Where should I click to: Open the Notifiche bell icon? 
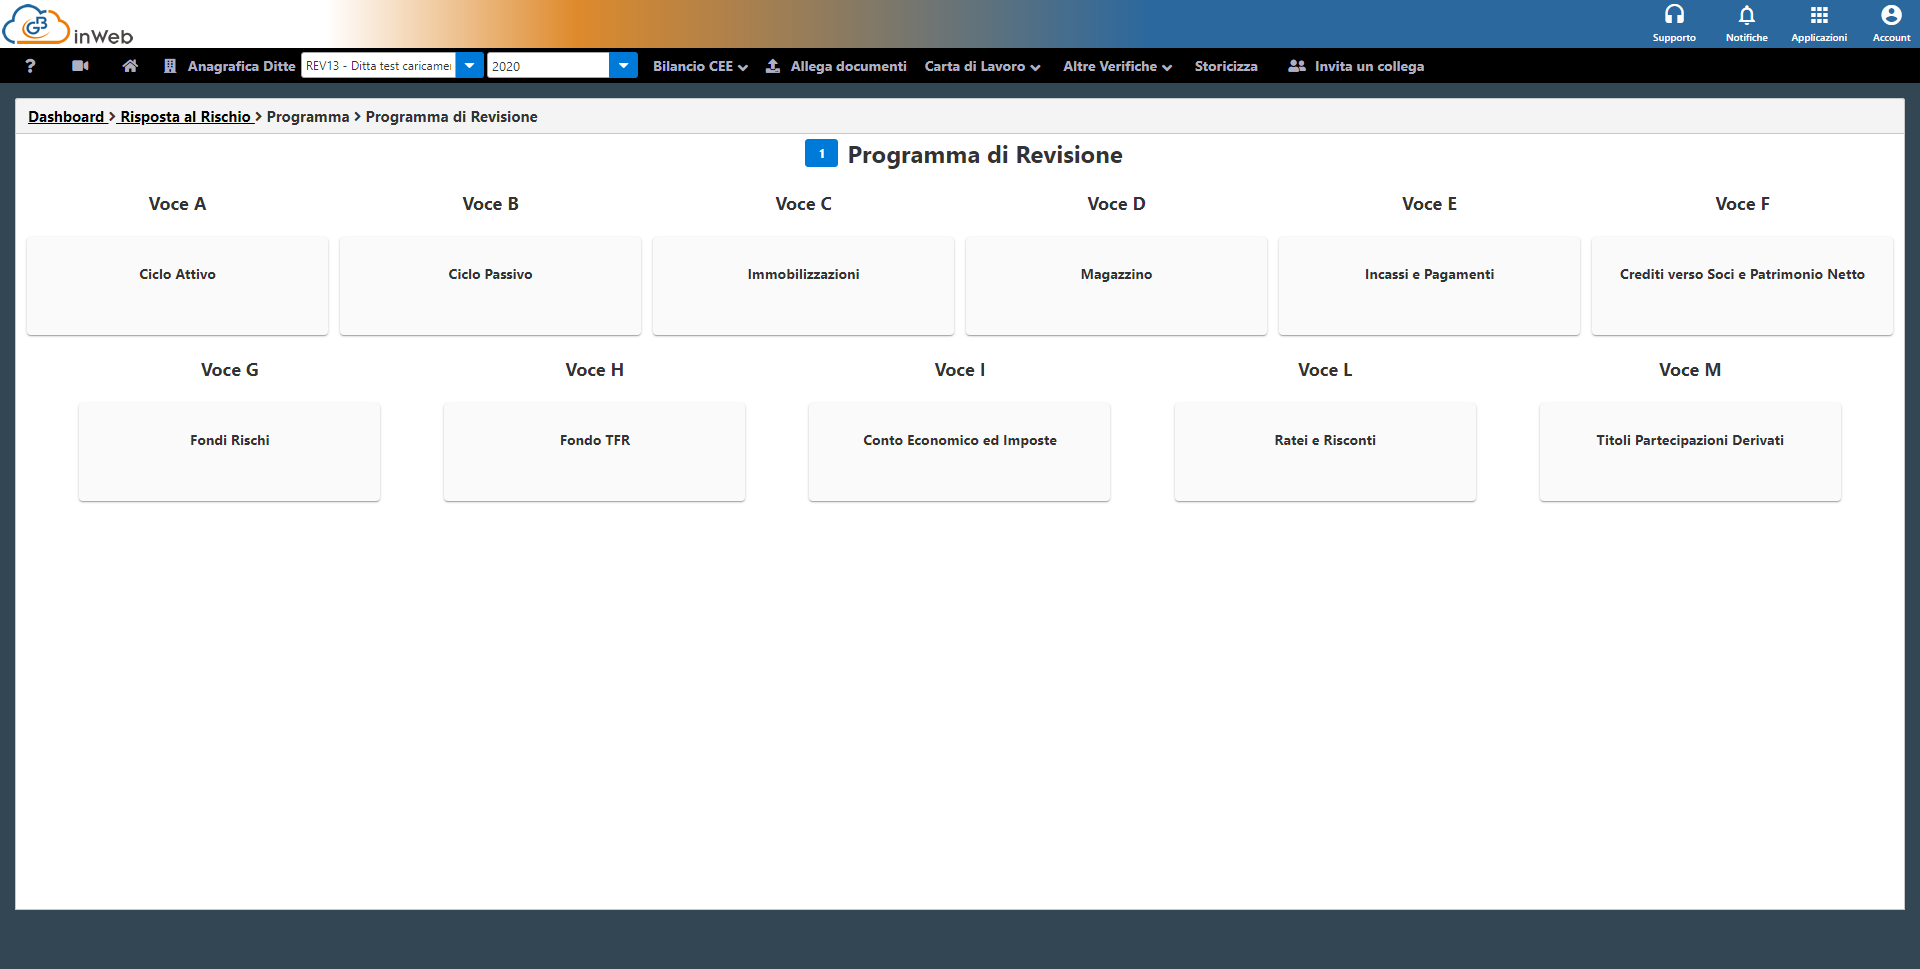[1746, 15]
